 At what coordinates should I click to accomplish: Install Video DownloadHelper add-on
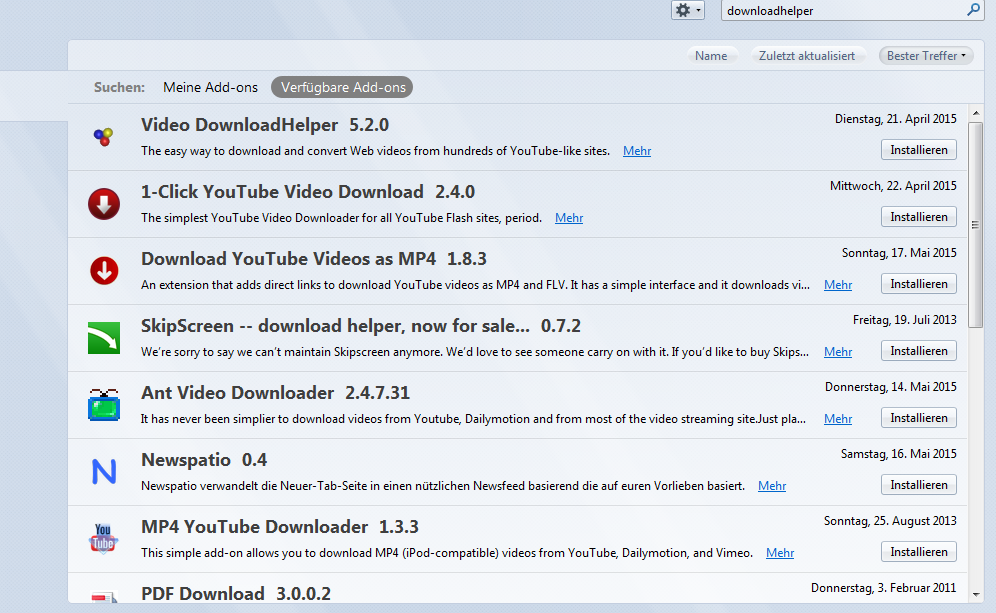[x=918, y=150]
